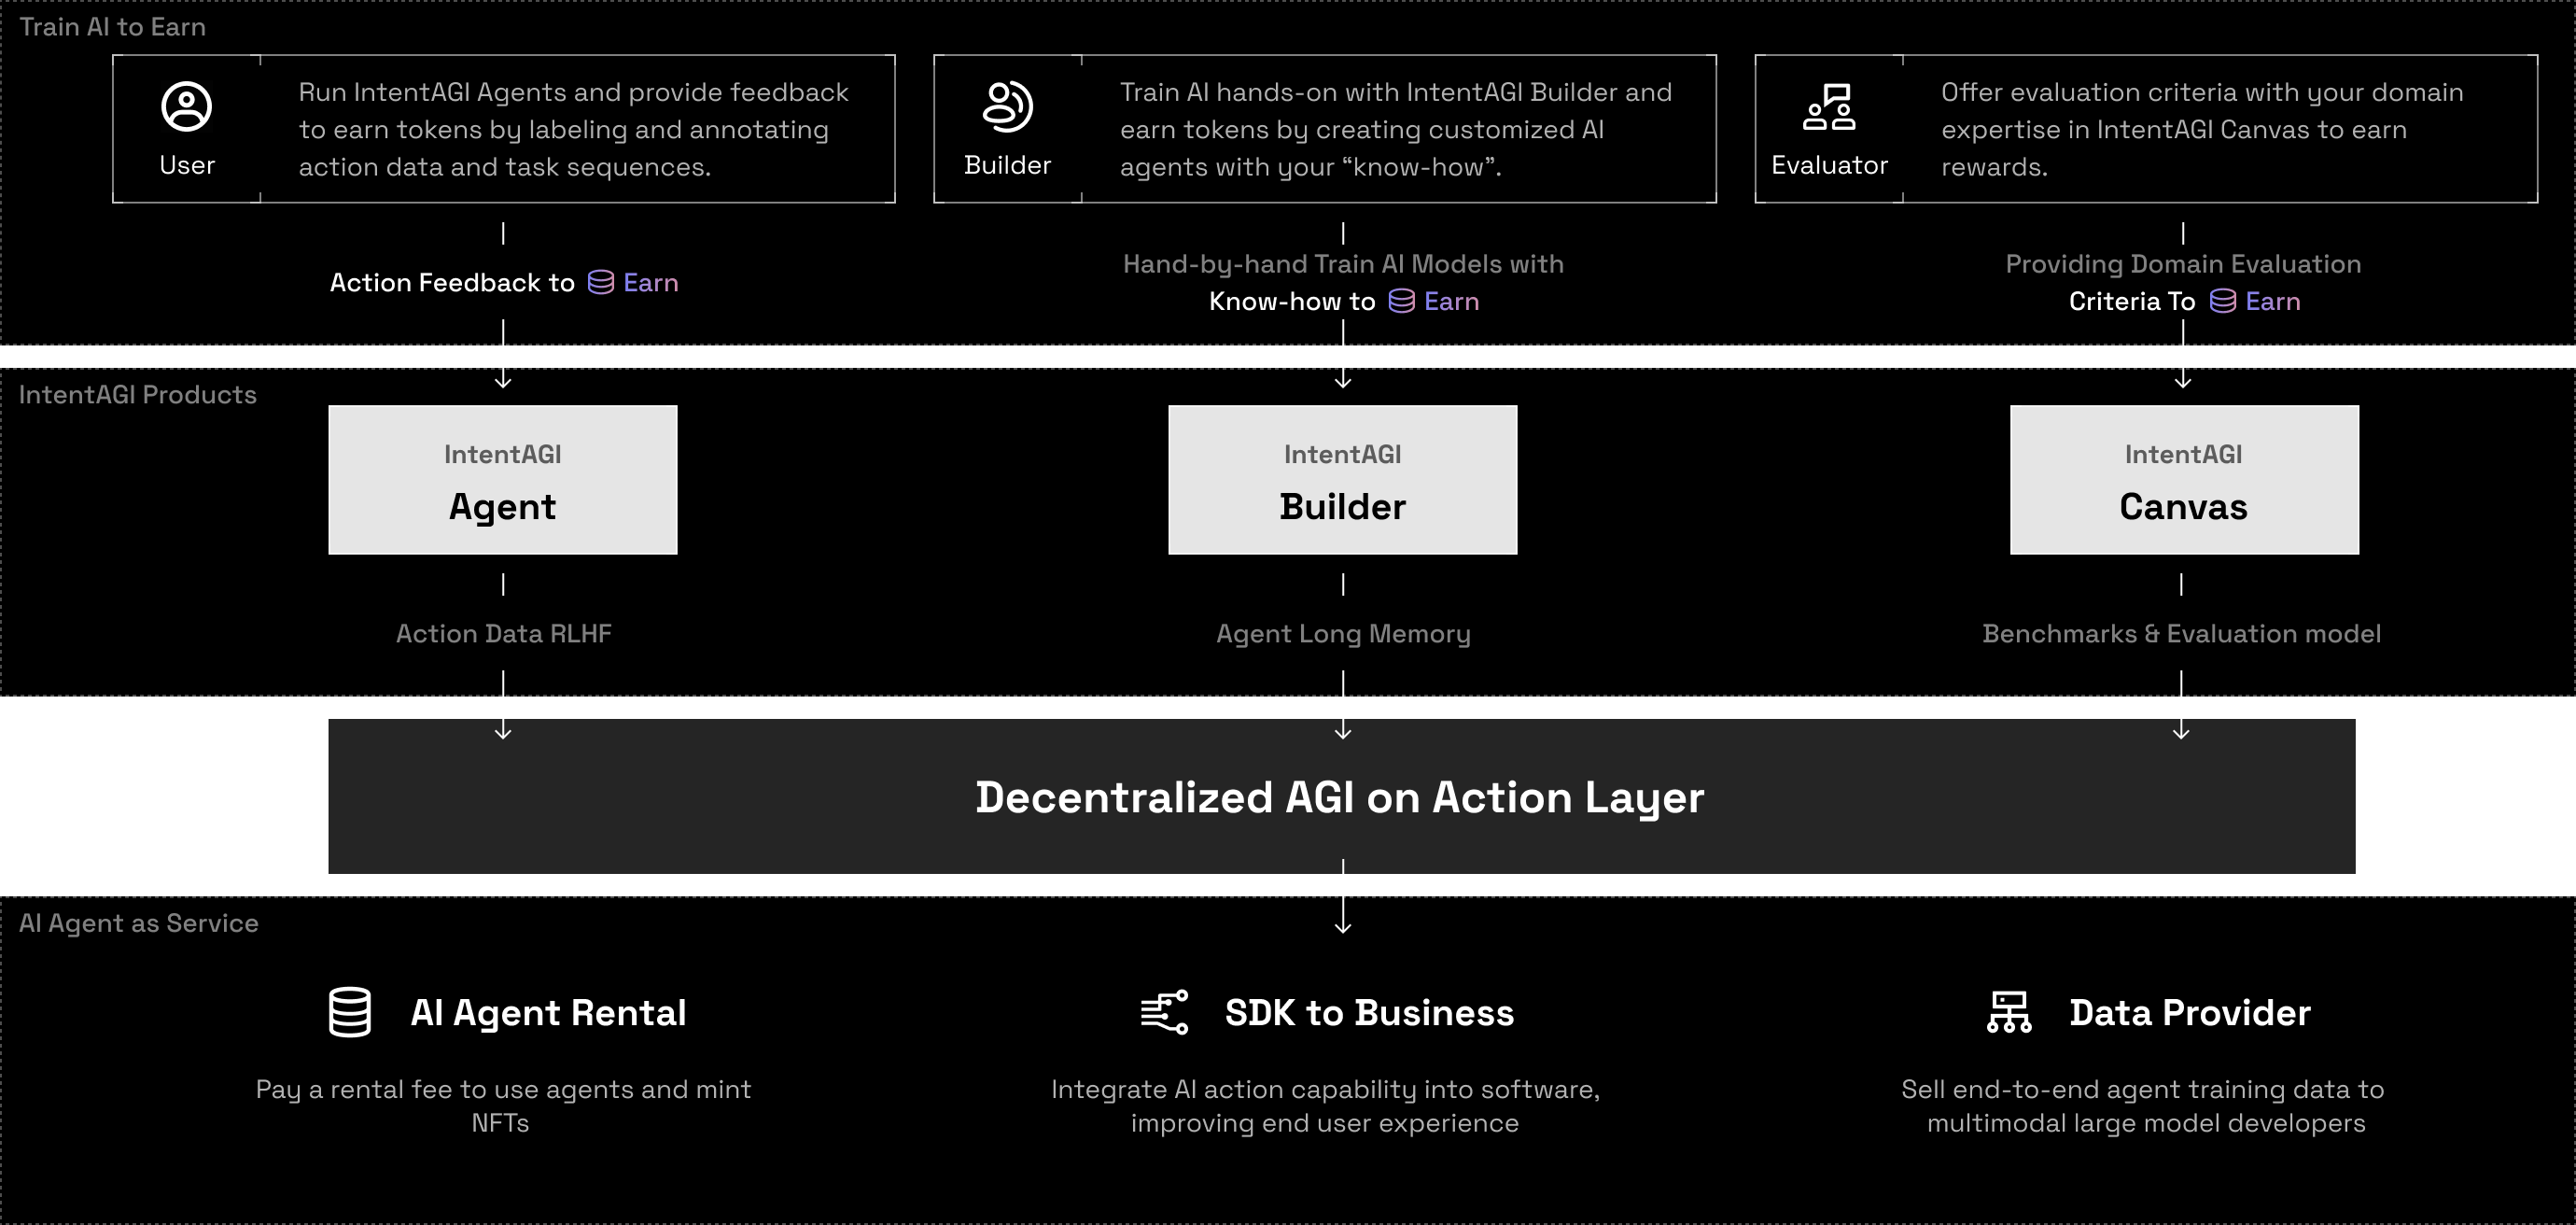This screenshot has width=2576, height=1225.
Task: Click the AI Agent Rental database icon
Action: tap(350, 1012)
